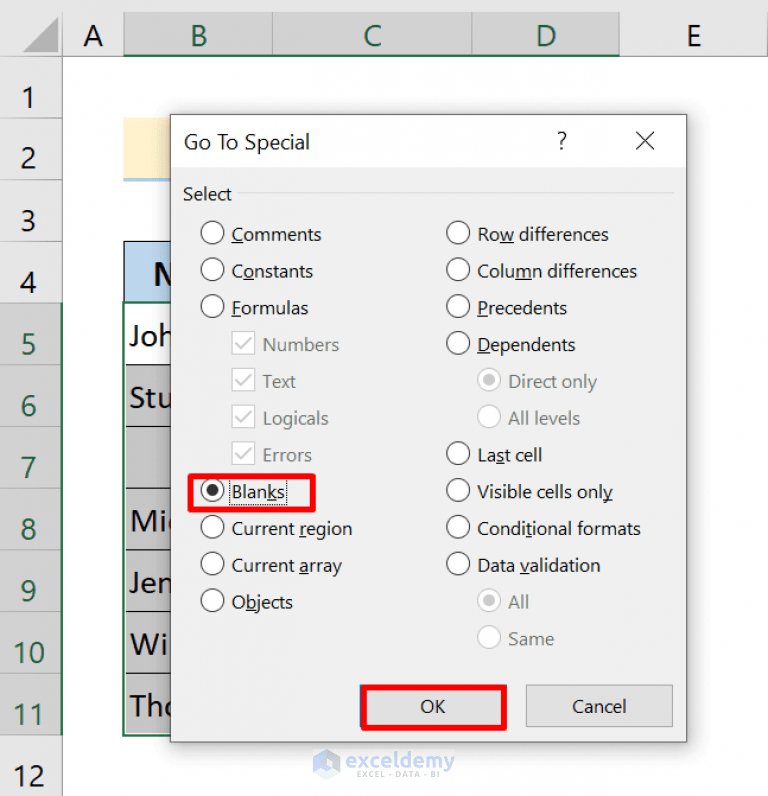This screenshot has width=768, height=796.
Task: Click the cell starting with 'Mi'
Action: [148, 519]
